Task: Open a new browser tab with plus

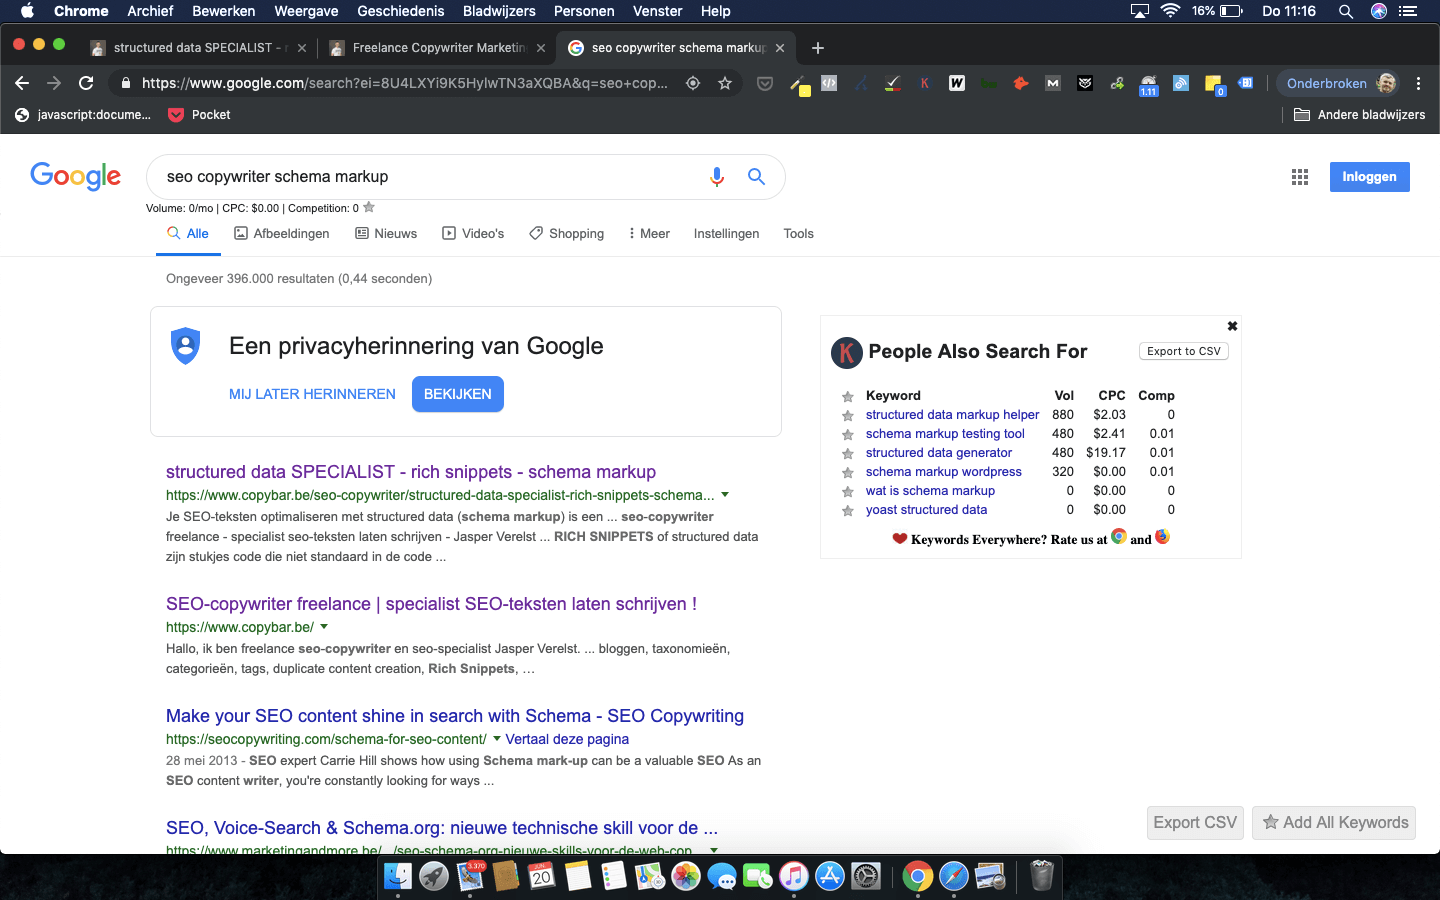Action: [818, 48]
